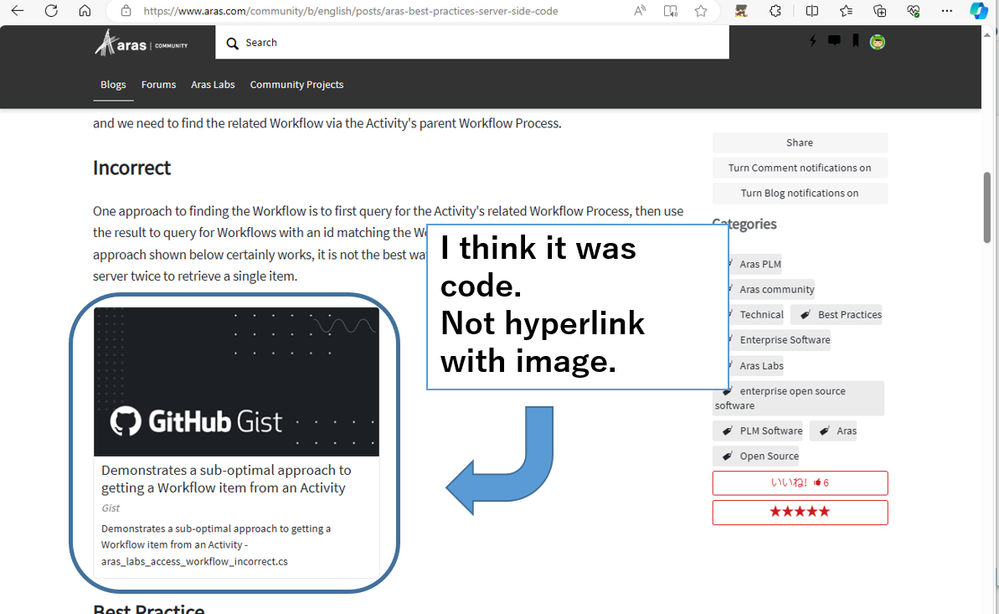Open the Best Practices category tag
This screenshot has width=999, height=614.
click(x=836, y=315)
